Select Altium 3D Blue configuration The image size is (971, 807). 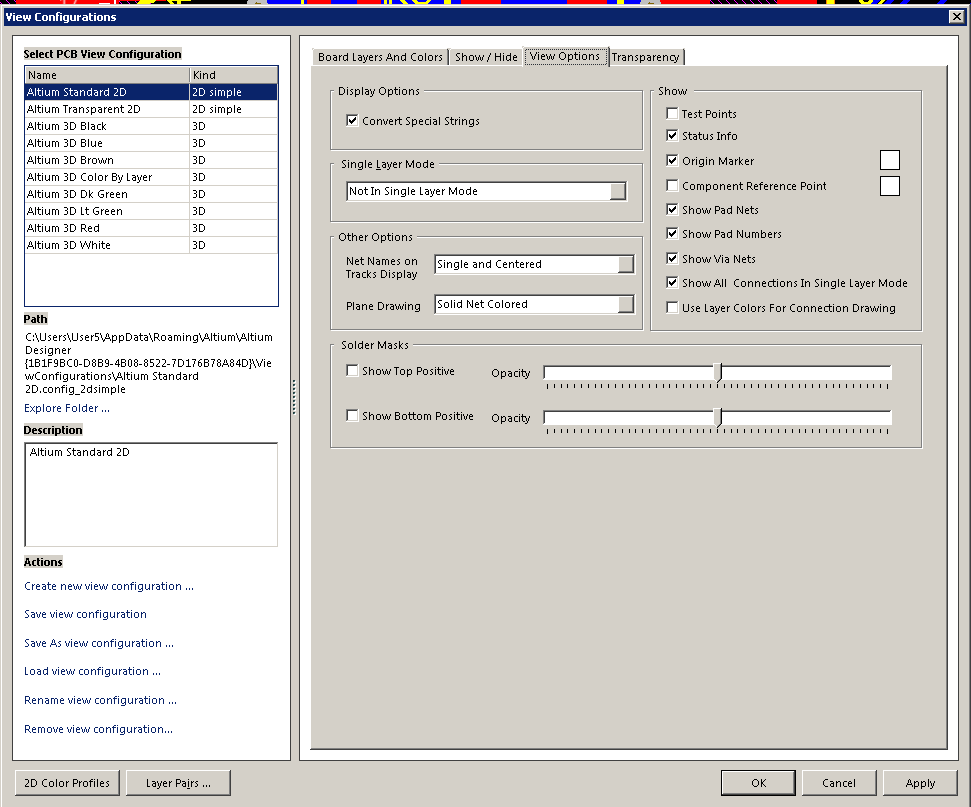coord(151,143)
